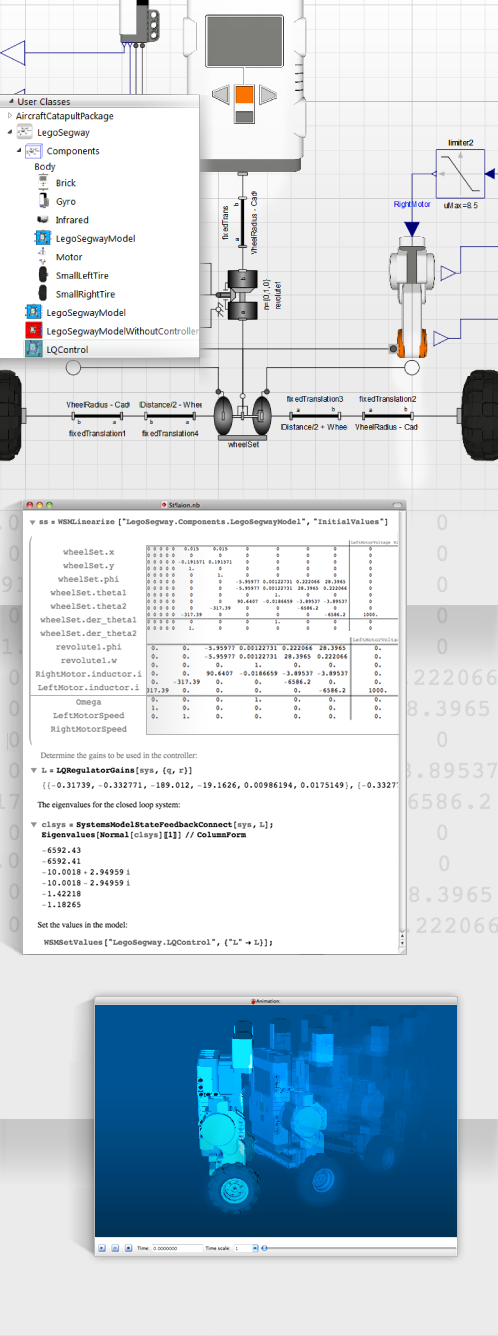Click the SmallRightTire icon
The height and width of the screenshot is (1336, 498).
point(44,292)
